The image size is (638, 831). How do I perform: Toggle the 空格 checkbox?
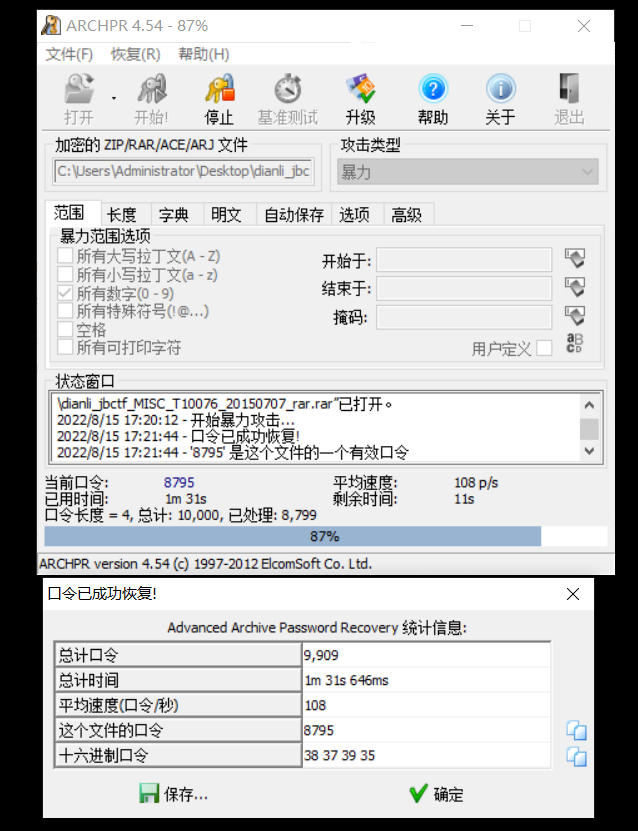coord(65,330)
